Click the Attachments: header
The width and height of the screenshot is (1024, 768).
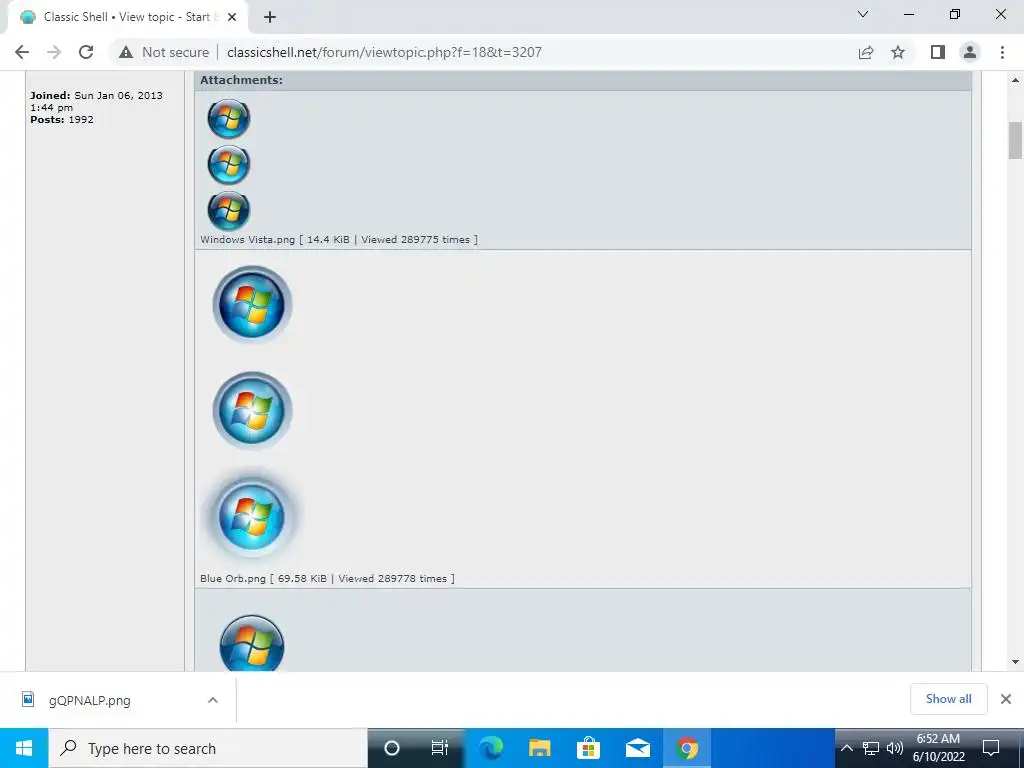(241, 80)
